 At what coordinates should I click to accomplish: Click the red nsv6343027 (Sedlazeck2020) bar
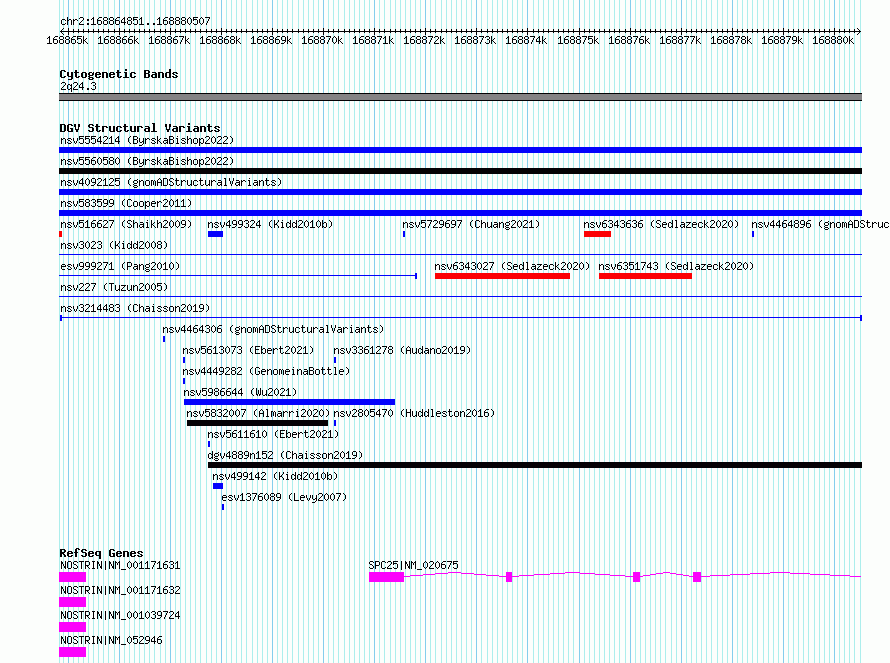point(502,276)
